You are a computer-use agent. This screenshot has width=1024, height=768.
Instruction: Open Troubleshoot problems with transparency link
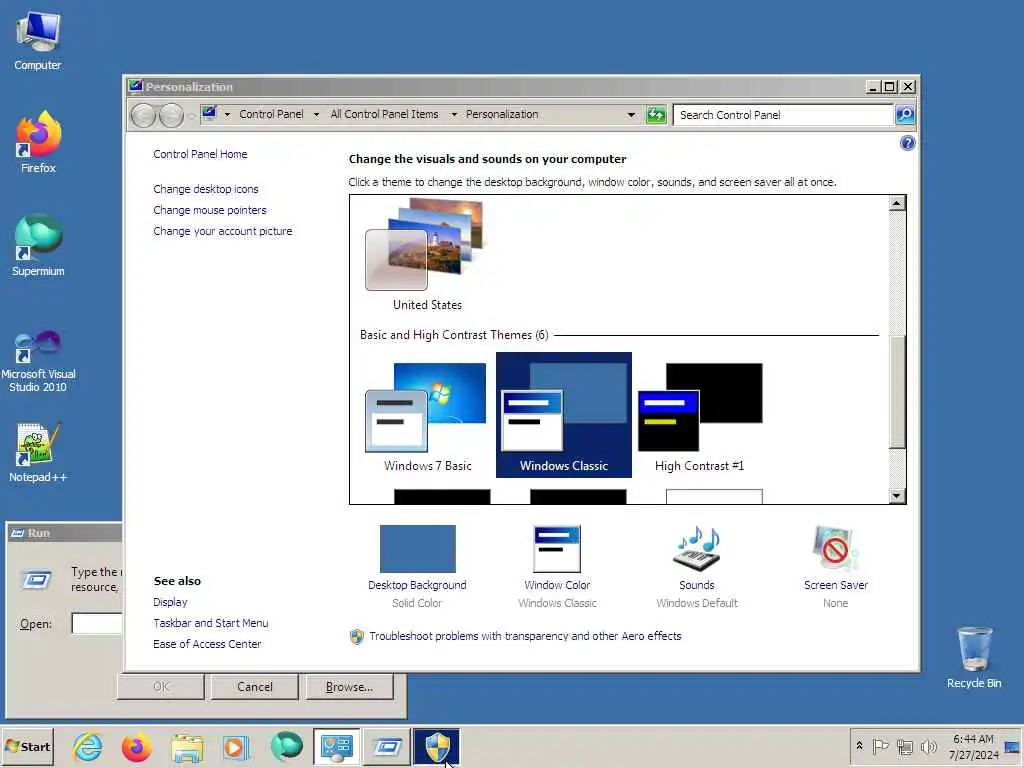click(525, 636)
